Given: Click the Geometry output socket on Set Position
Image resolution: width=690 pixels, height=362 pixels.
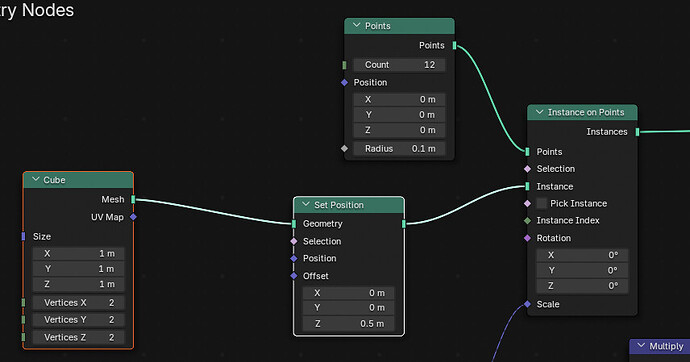Looking at the screenshot, I should pos(404,224).
